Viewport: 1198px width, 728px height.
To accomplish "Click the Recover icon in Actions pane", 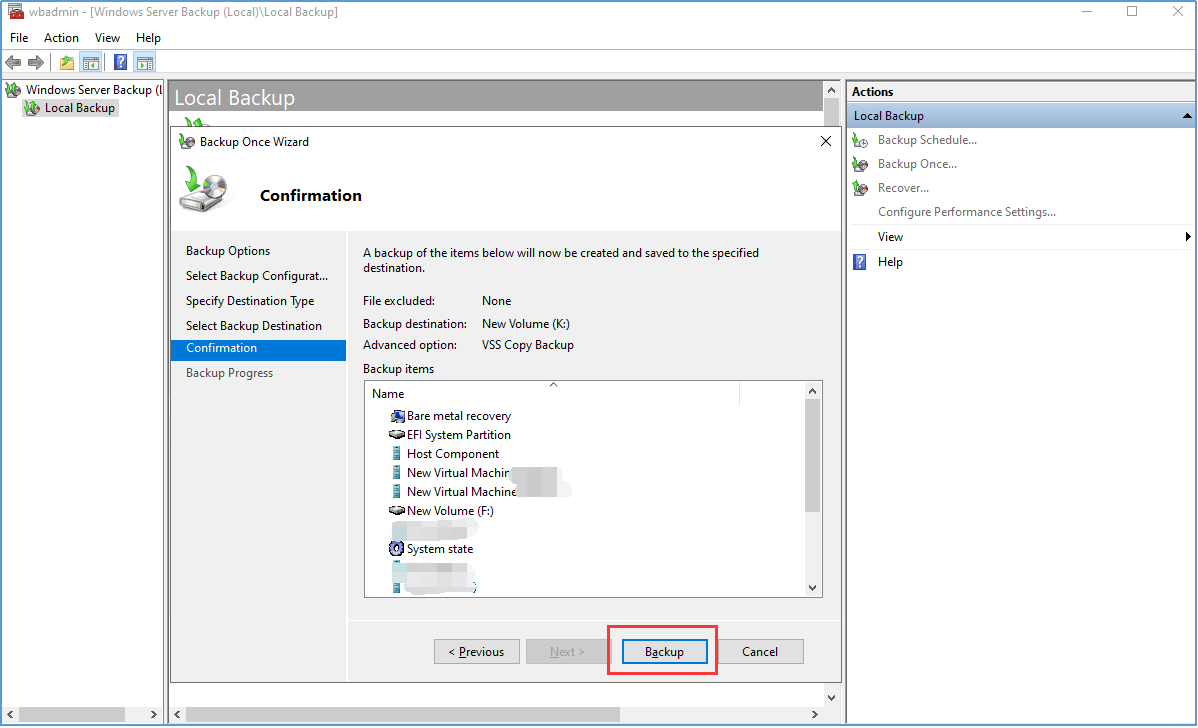I will (860, 188).
